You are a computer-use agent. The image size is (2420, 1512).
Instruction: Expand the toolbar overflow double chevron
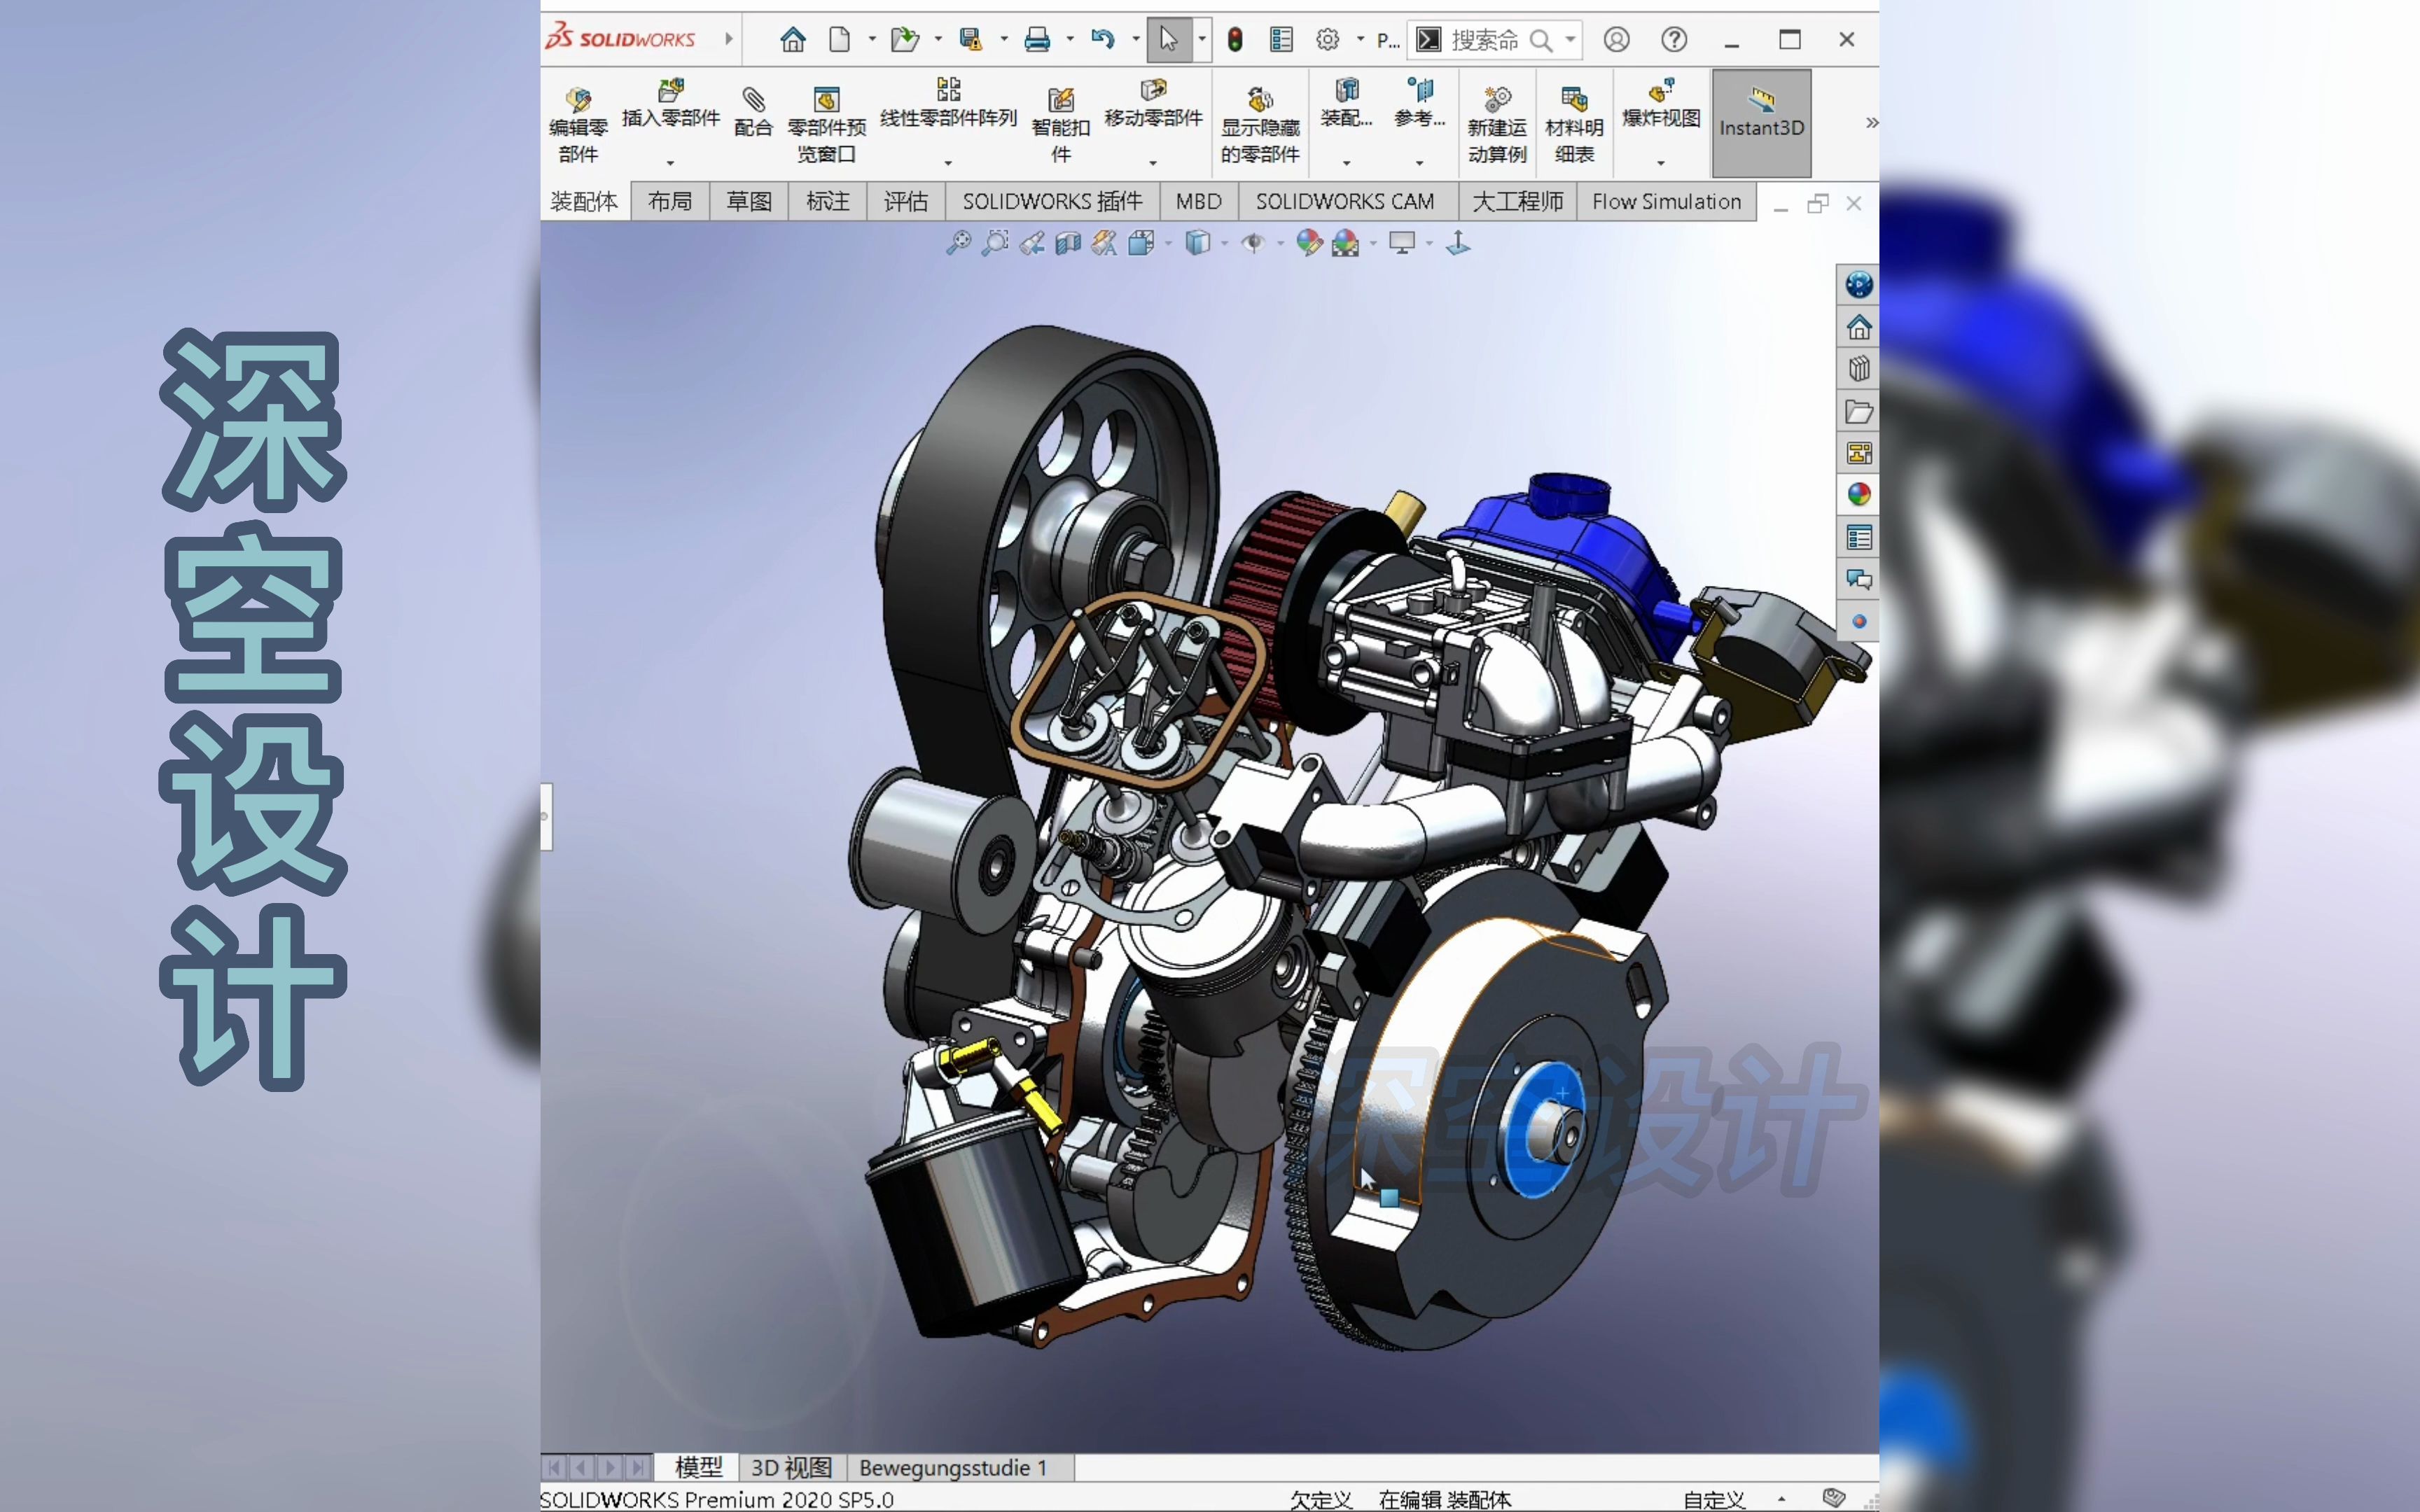tap(1871, 122)
